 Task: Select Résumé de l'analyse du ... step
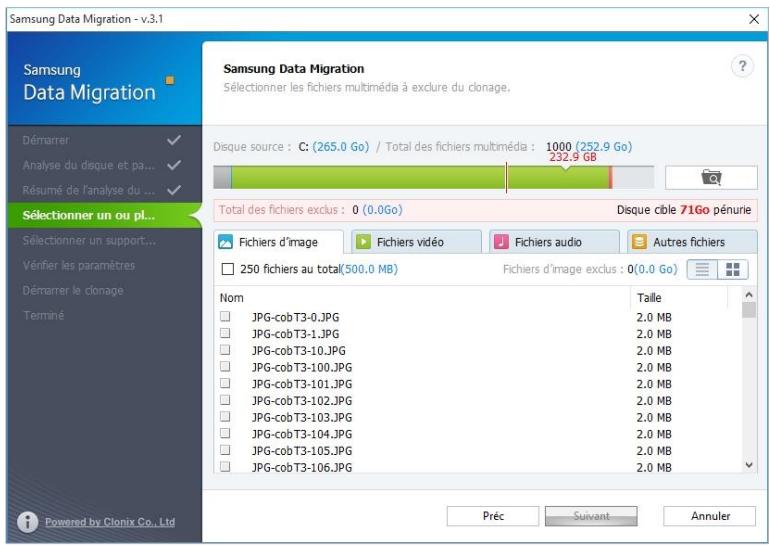(105, 190)
